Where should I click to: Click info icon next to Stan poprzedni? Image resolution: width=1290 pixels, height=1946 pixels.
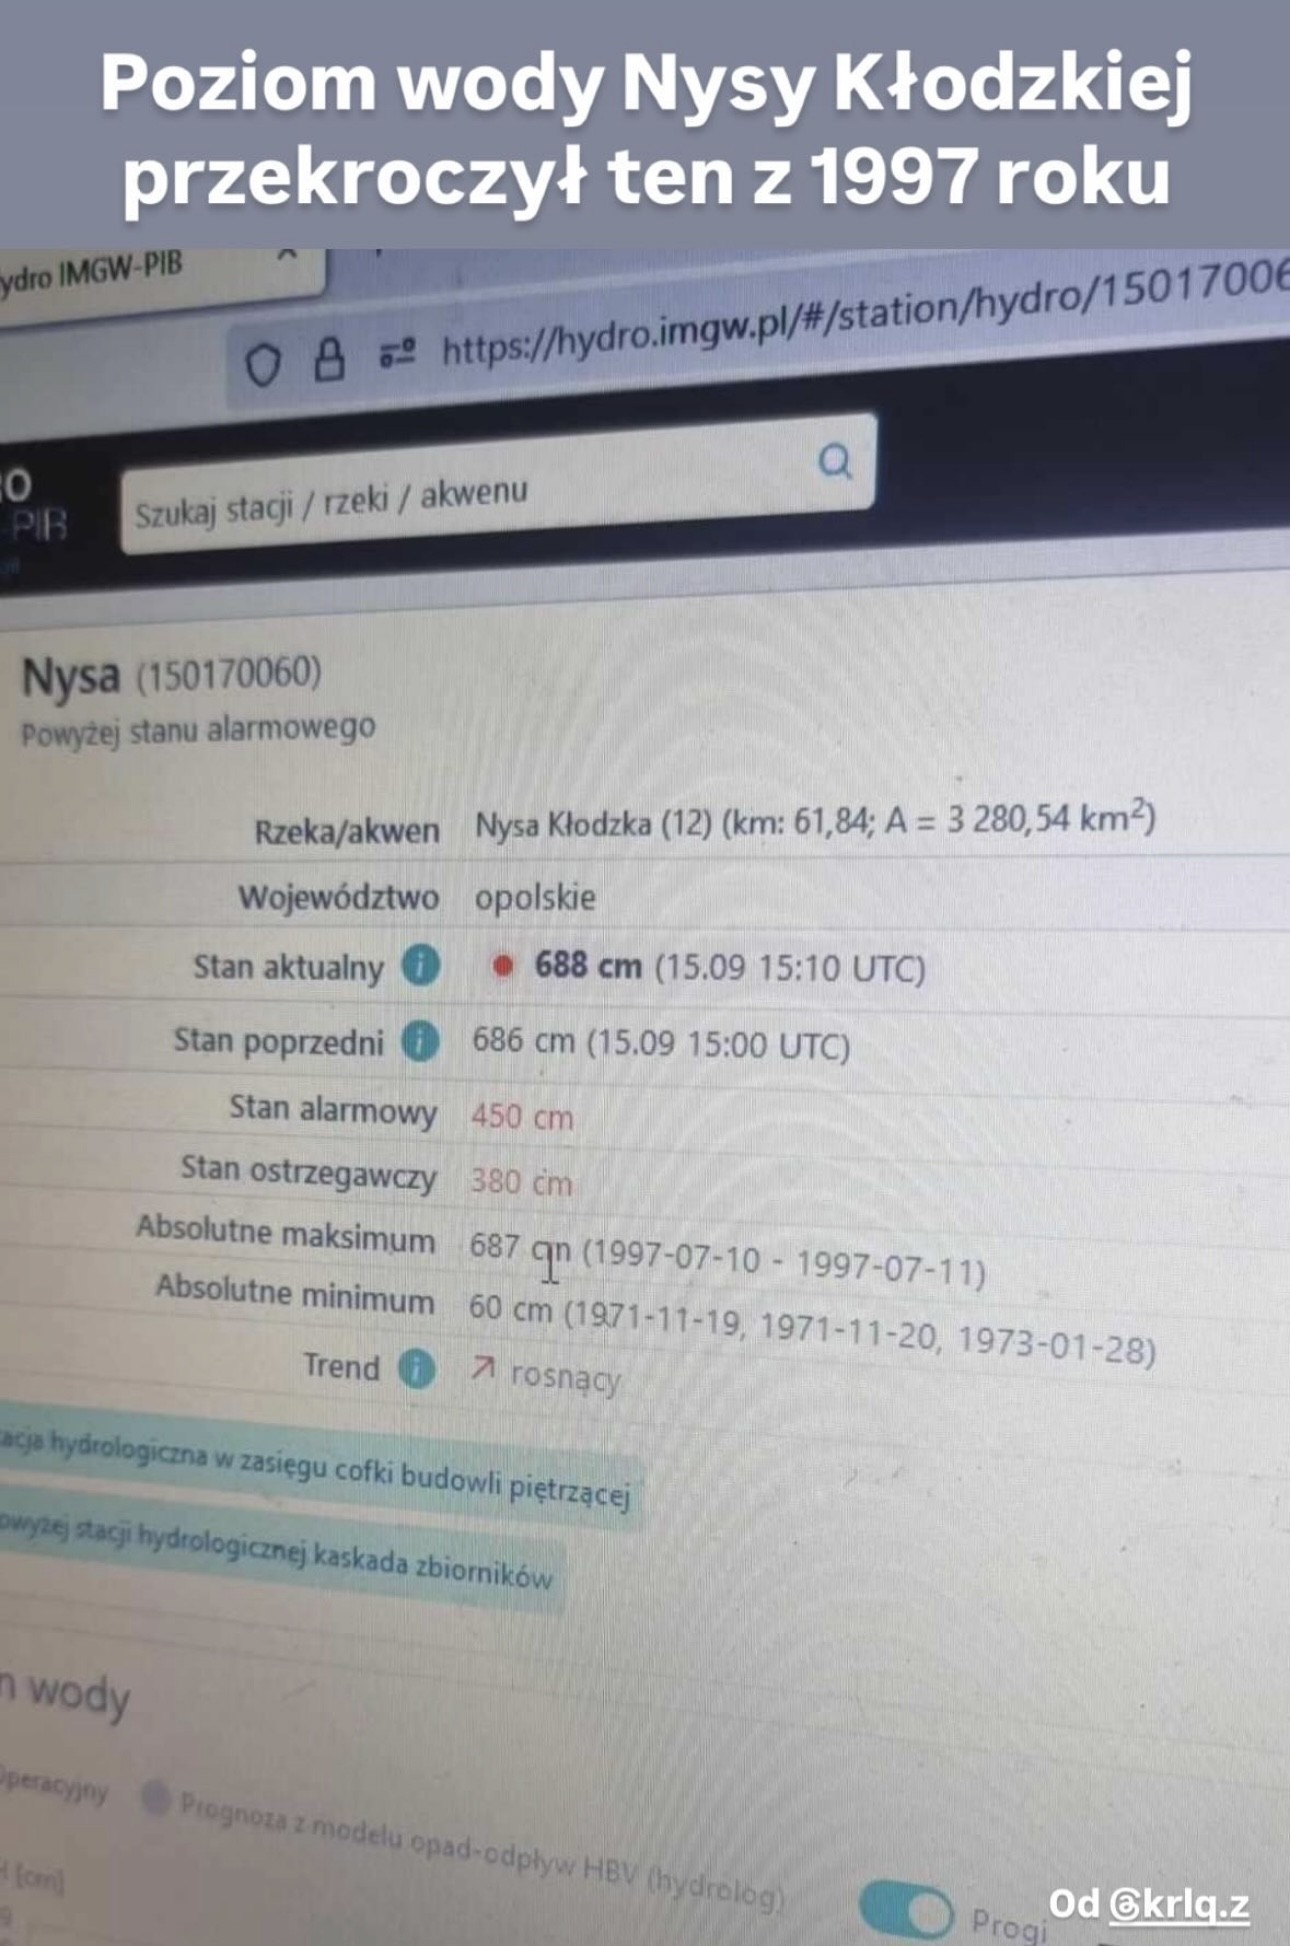click(x=420, y=1042)
